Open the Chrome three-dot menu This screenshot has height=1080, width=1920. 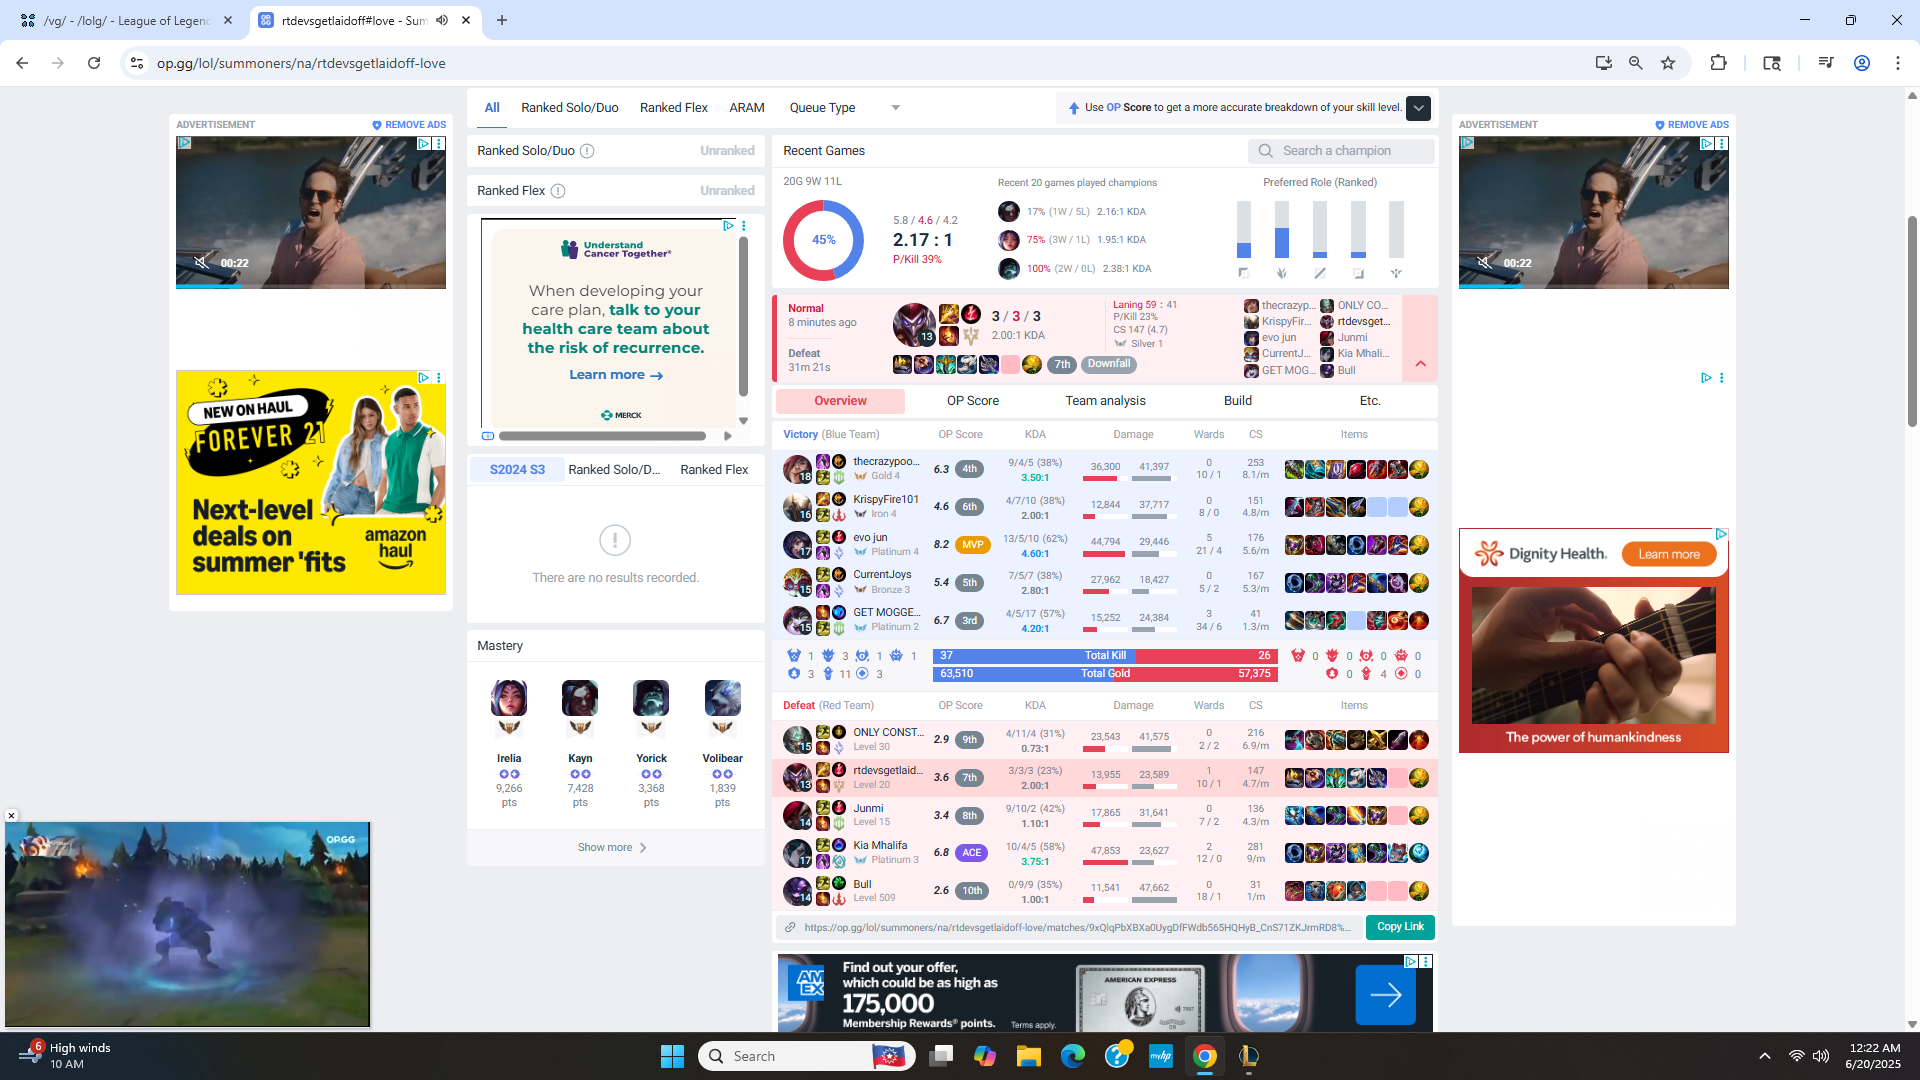coord(1898,63)
